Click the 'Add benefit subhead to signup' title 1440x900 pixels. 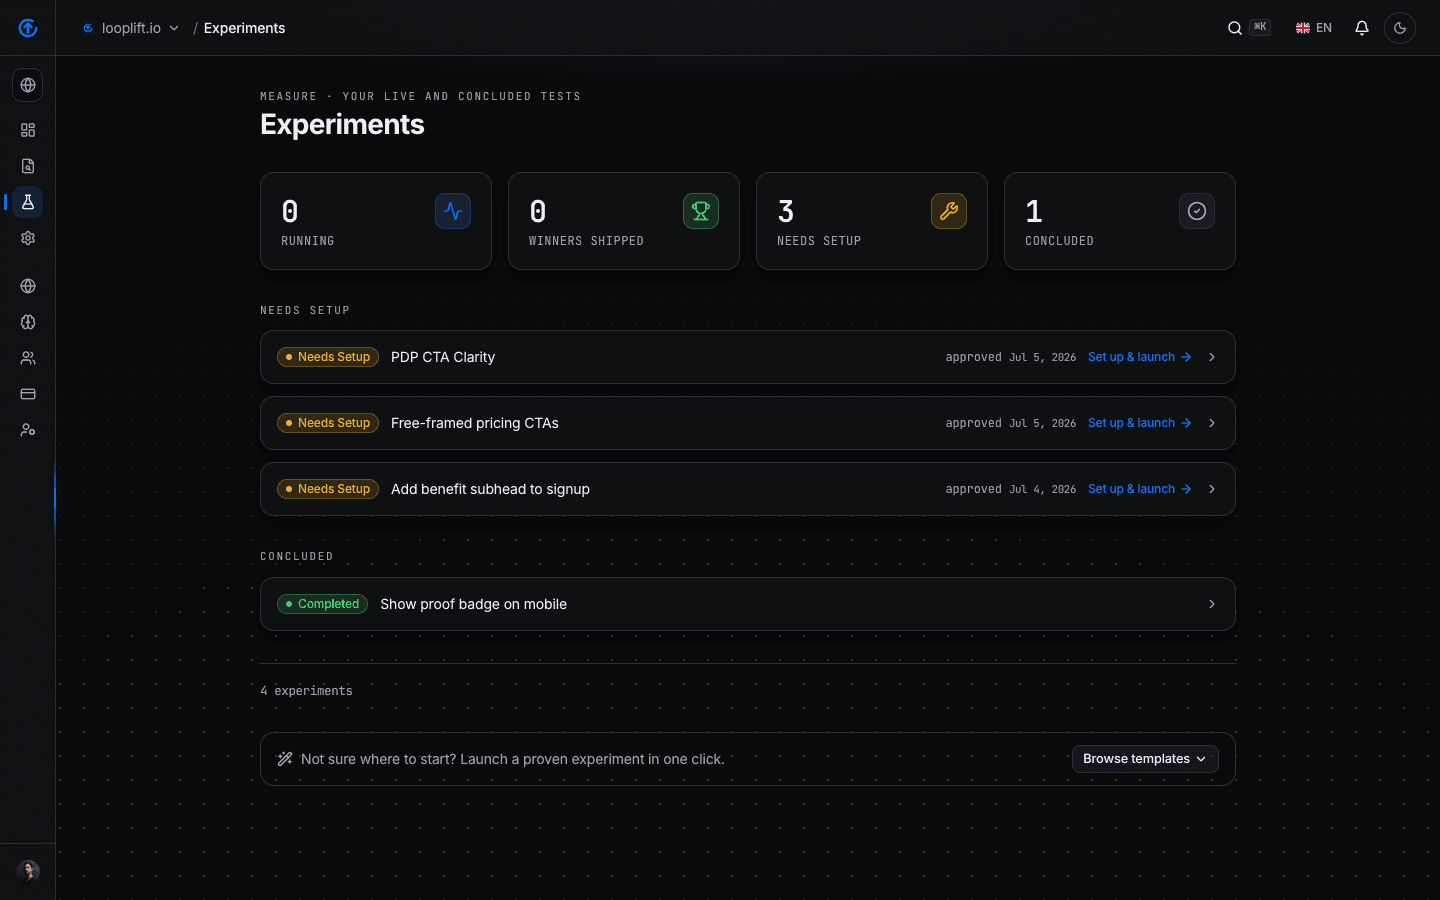[x=490, y=489]
